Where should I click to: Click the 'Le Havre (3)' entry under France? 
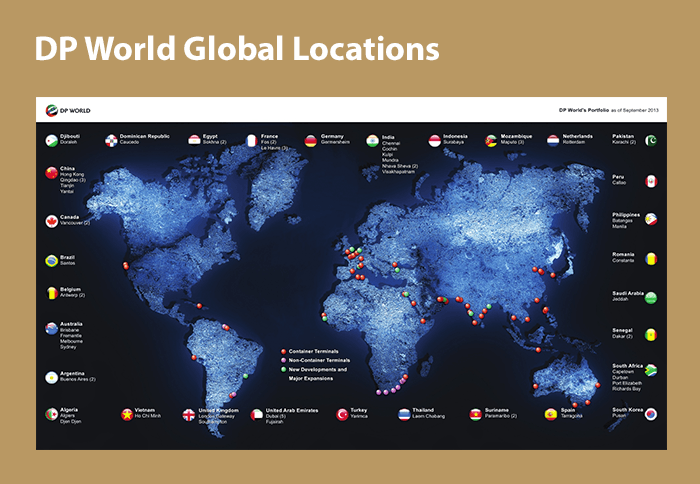274,148
